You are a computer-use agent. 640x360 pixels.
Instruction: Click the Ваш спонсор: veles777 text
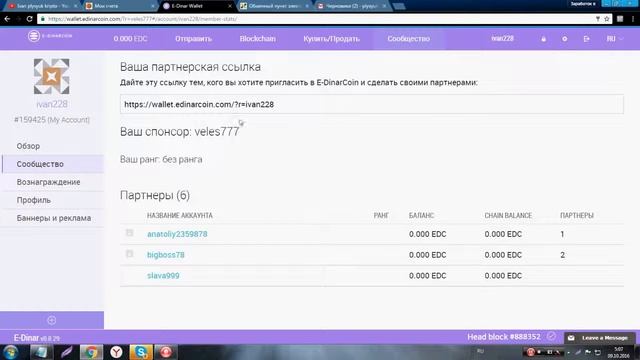click(x=180, y=132)
